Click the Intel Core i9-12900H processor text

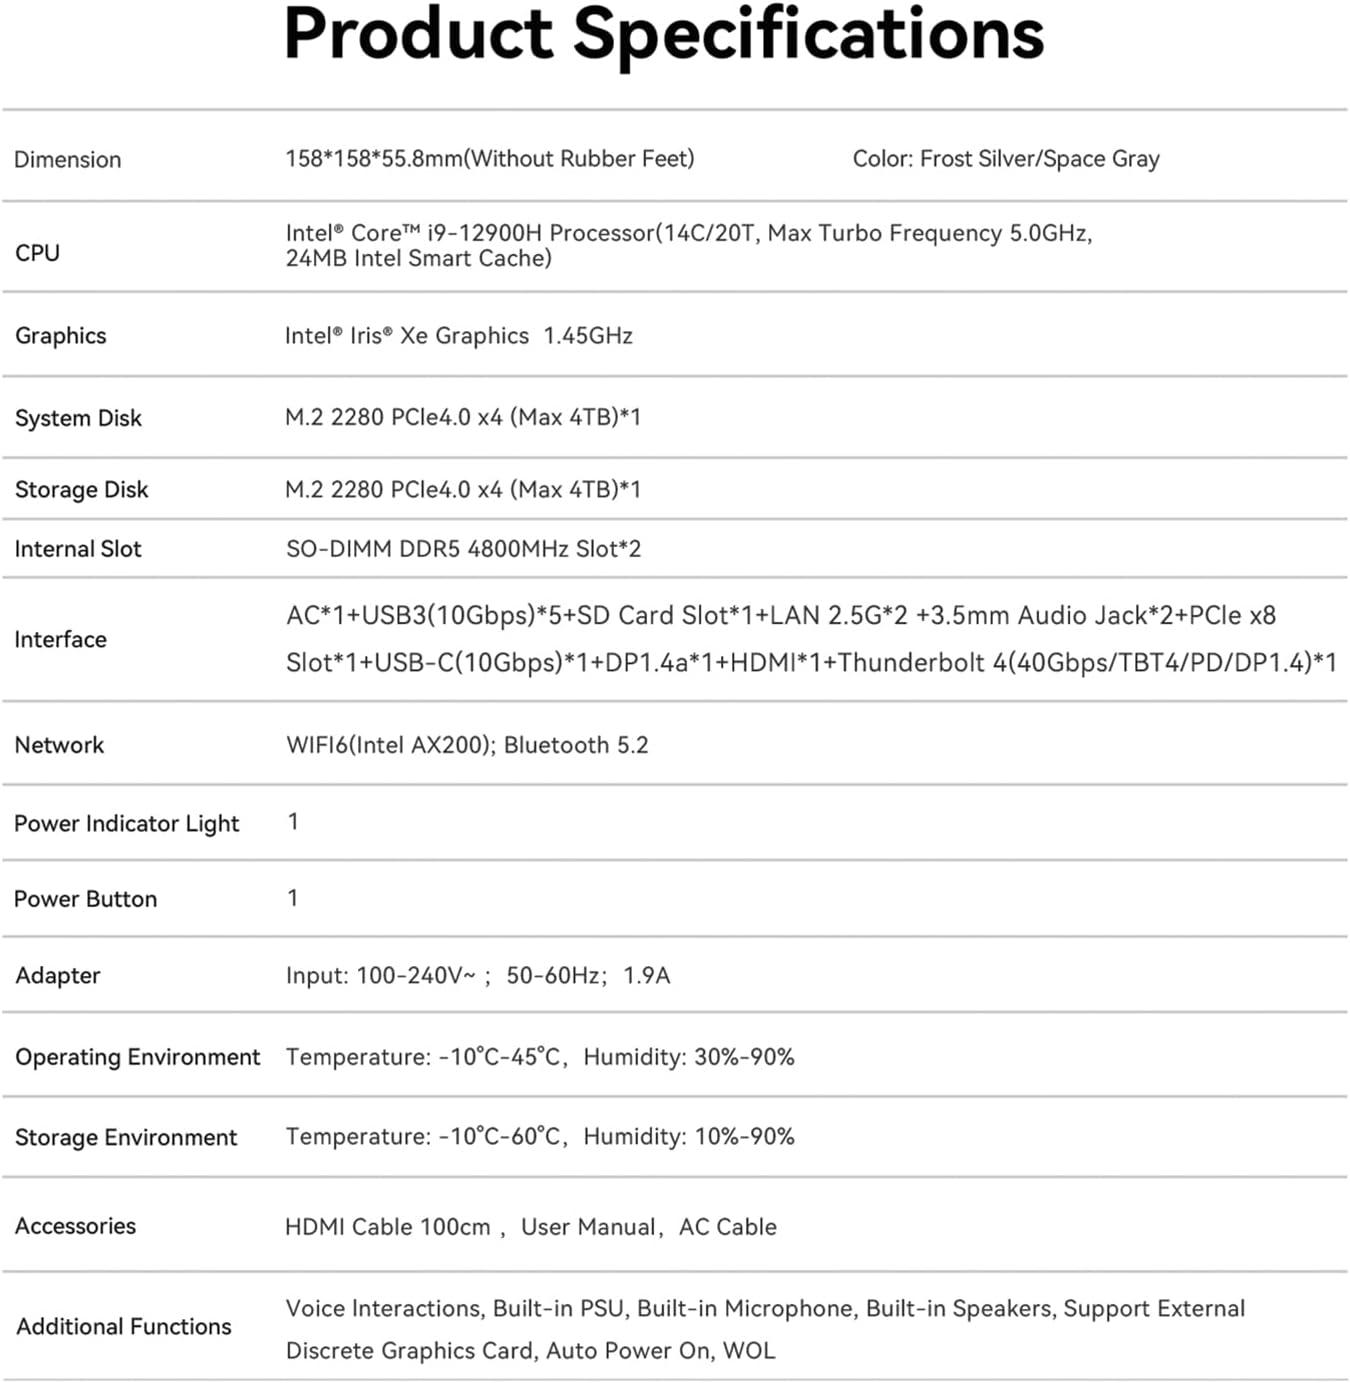[689, 245]
